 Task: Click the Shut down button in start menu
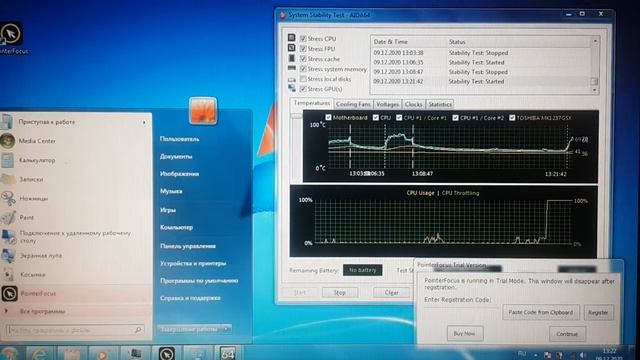[x=189, y=329]
